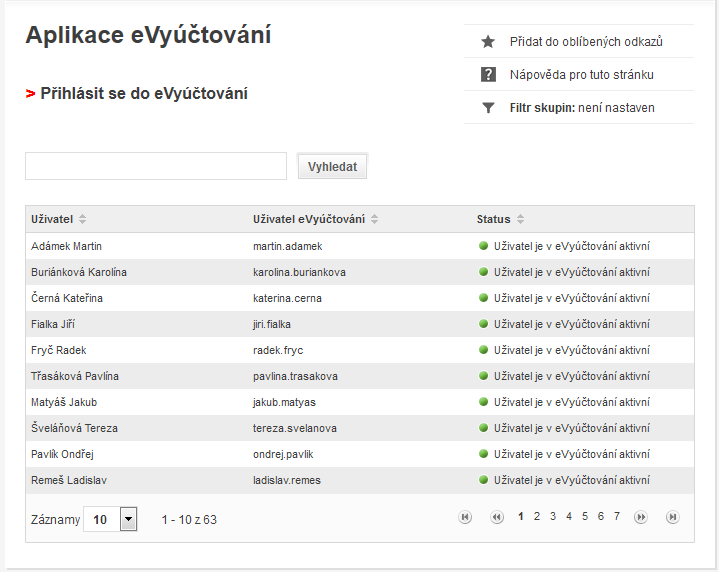Click login jakub.matyas
The height and width of the screenshot is (572, 719).
pos(284,402)
